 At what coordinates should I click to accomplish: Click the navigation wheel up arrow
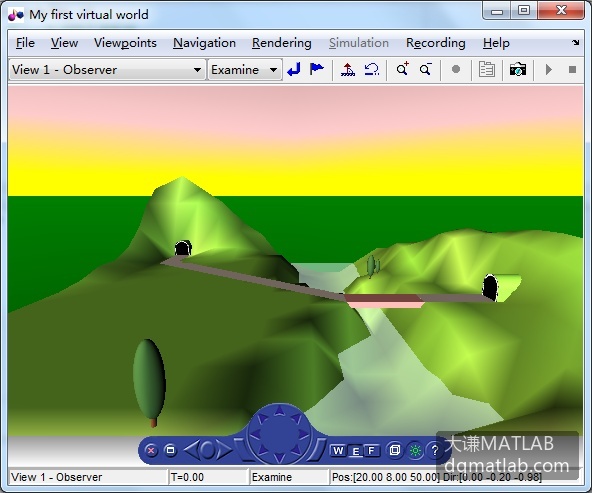coord(279,410)
